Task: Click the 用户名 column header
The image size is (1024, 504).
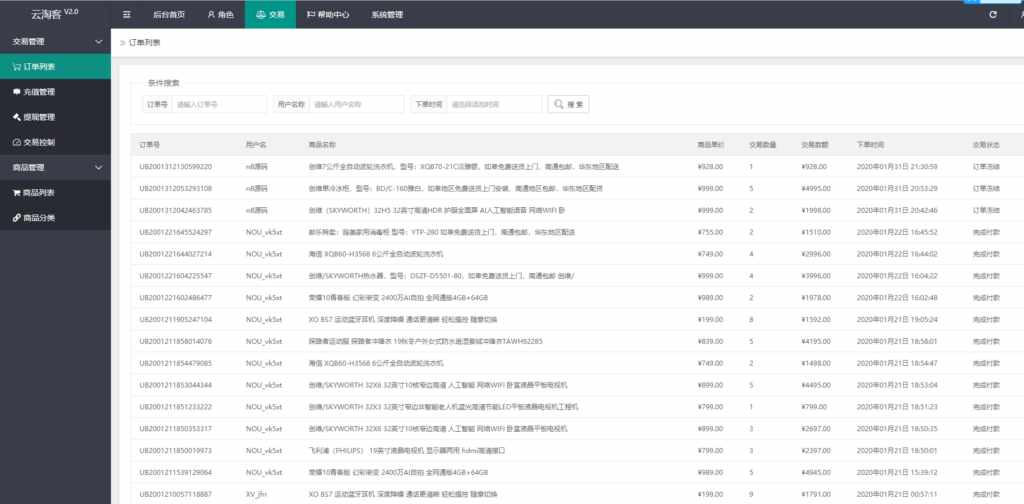Action: (x=256, y=145)
